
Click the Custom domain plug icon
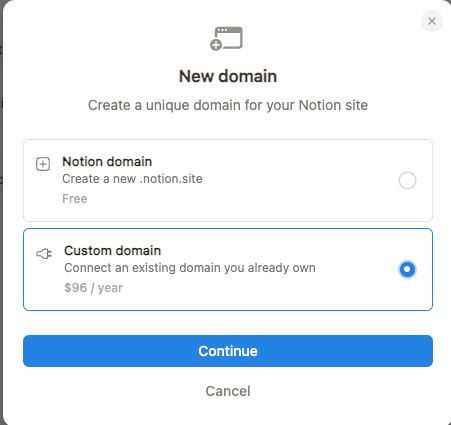point(44,254)
